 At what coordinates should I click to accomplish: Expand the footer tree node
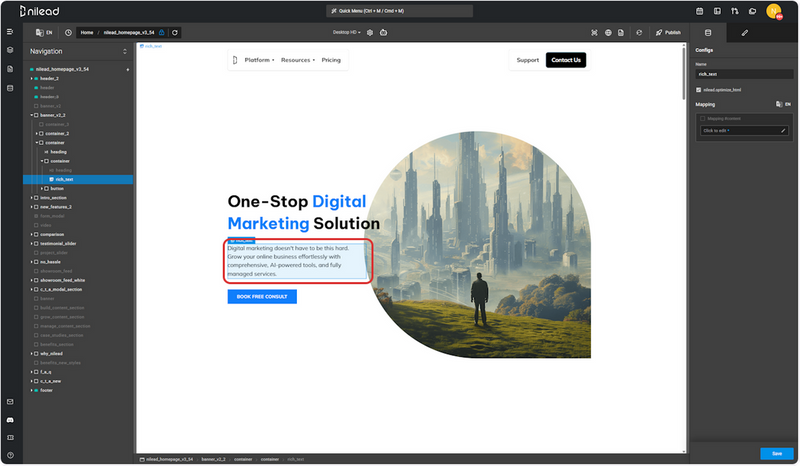click(x=32, y=390)
